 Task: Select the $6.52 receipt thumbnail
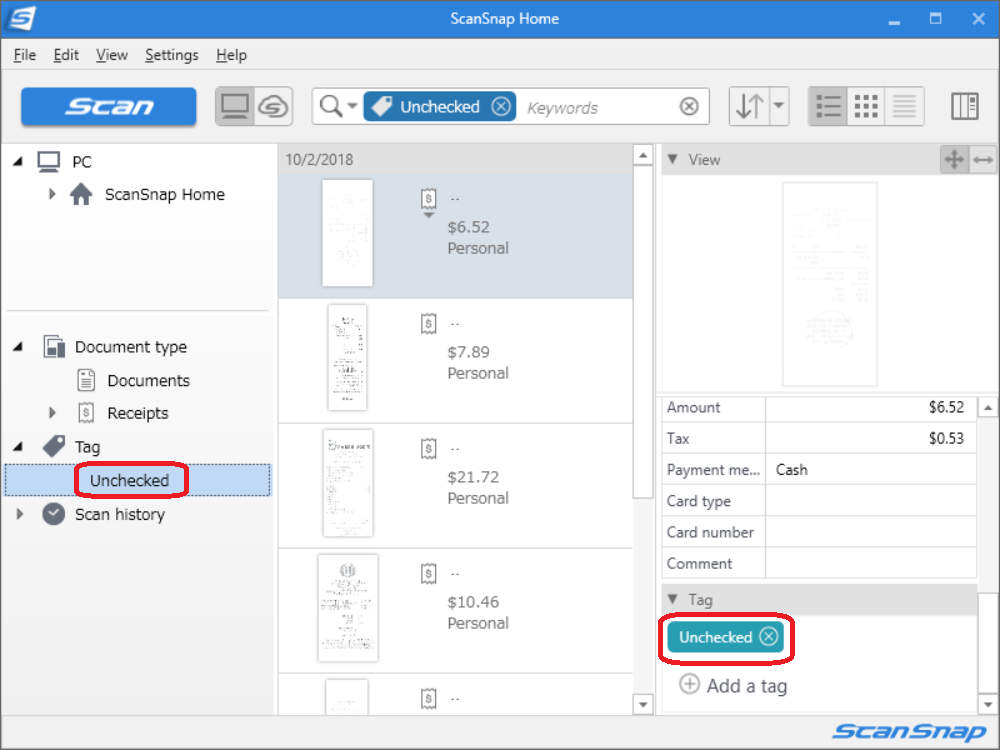pos(347,233)
